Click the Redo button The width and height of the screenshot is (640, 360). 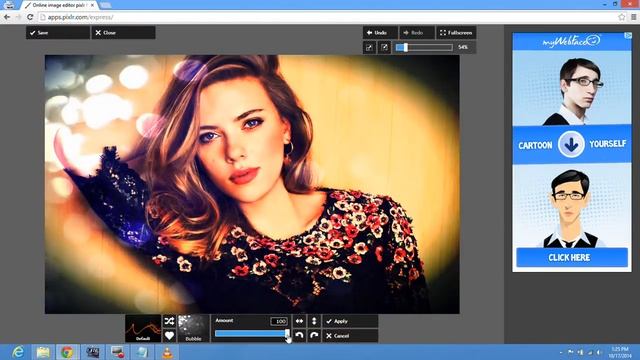click(417, 33)
